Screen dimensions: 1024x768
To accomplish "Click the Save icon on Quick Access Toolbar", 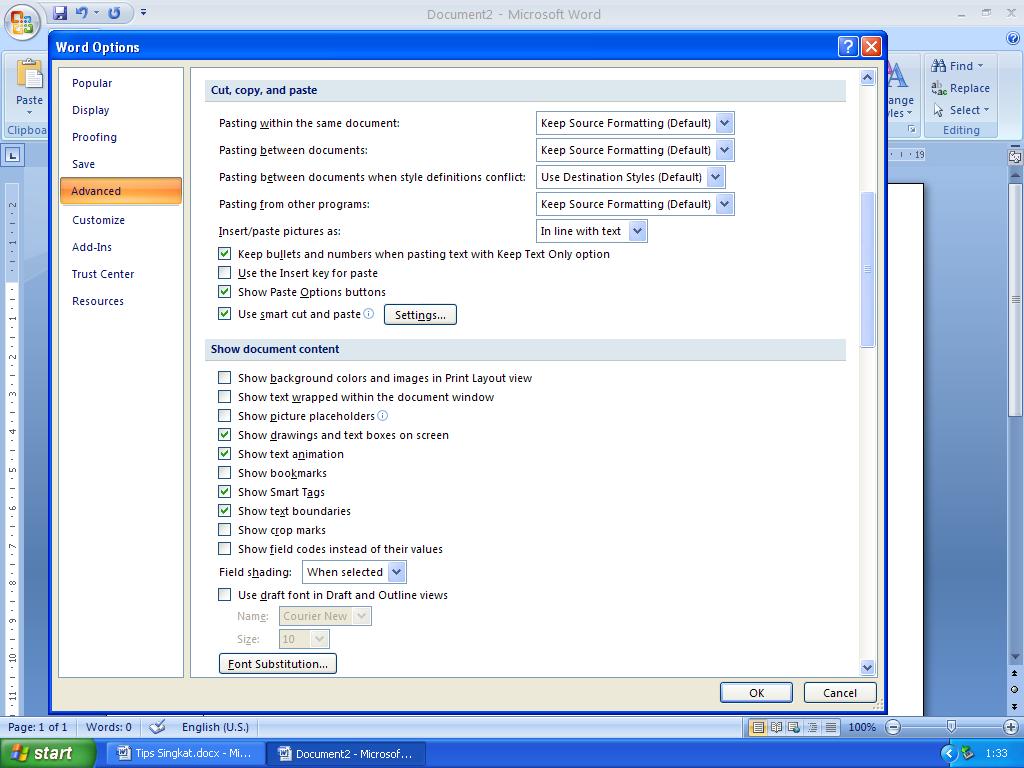I will pyautogui.click(x=61, y=11).
